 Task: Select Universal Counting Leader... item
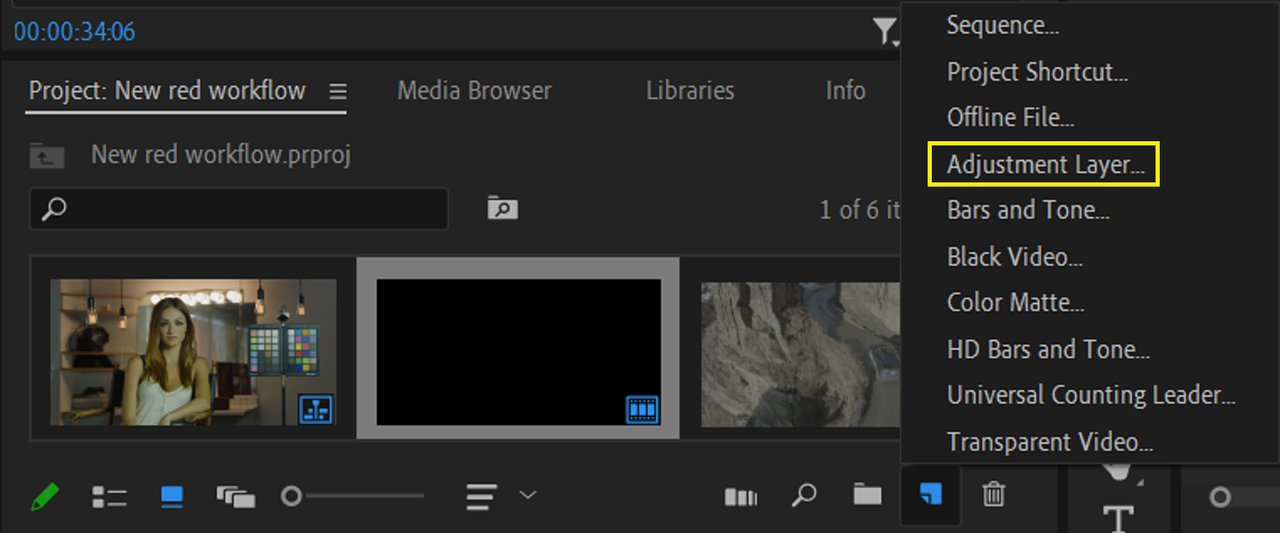[1091, 395]
